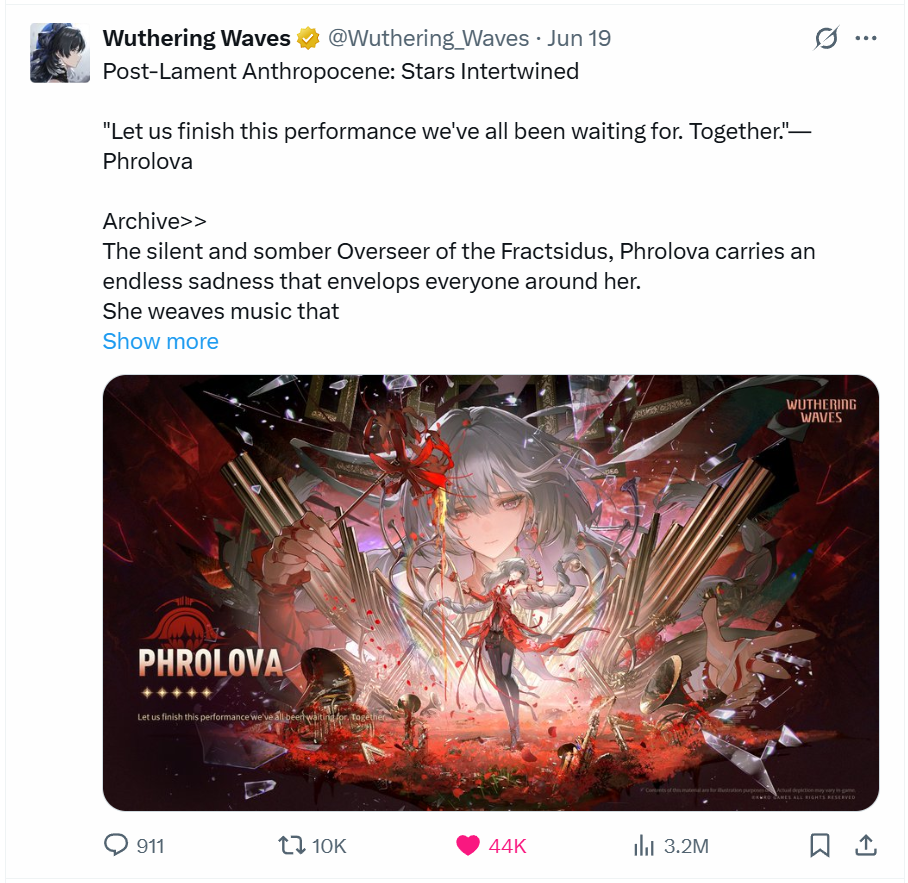
Task: Bookmark this post
Action: click(x=819, y=845)
